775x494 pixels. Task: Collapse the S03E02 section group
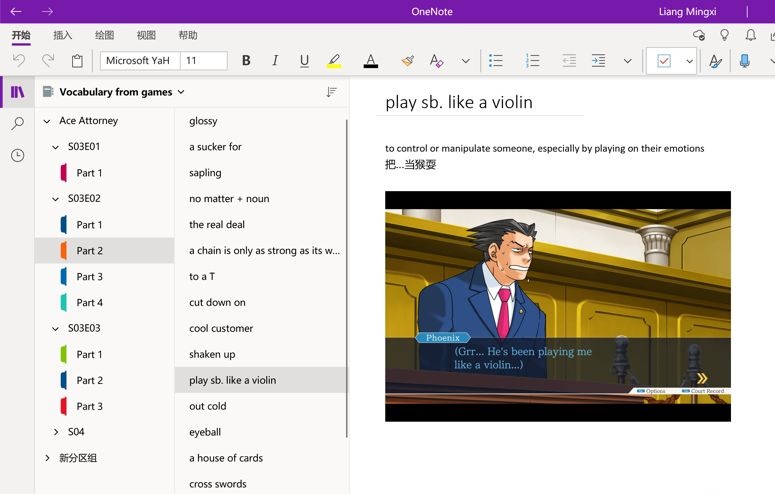pyautogui.click(x=56, y=199)
